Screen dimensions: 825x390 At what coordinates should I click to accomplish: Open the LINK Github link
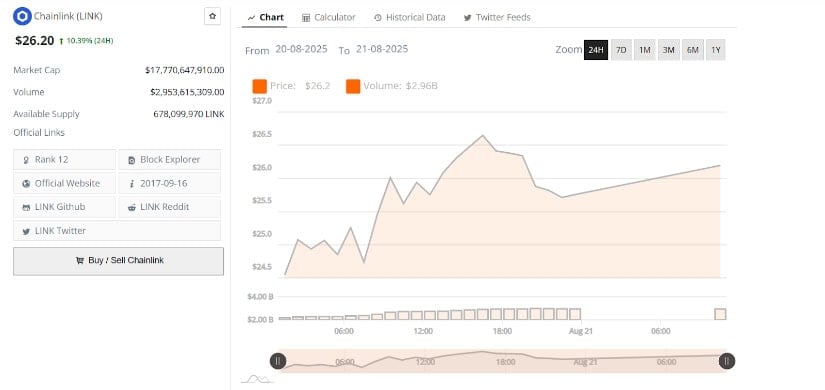pyautogui.click(x=64, y=207)
